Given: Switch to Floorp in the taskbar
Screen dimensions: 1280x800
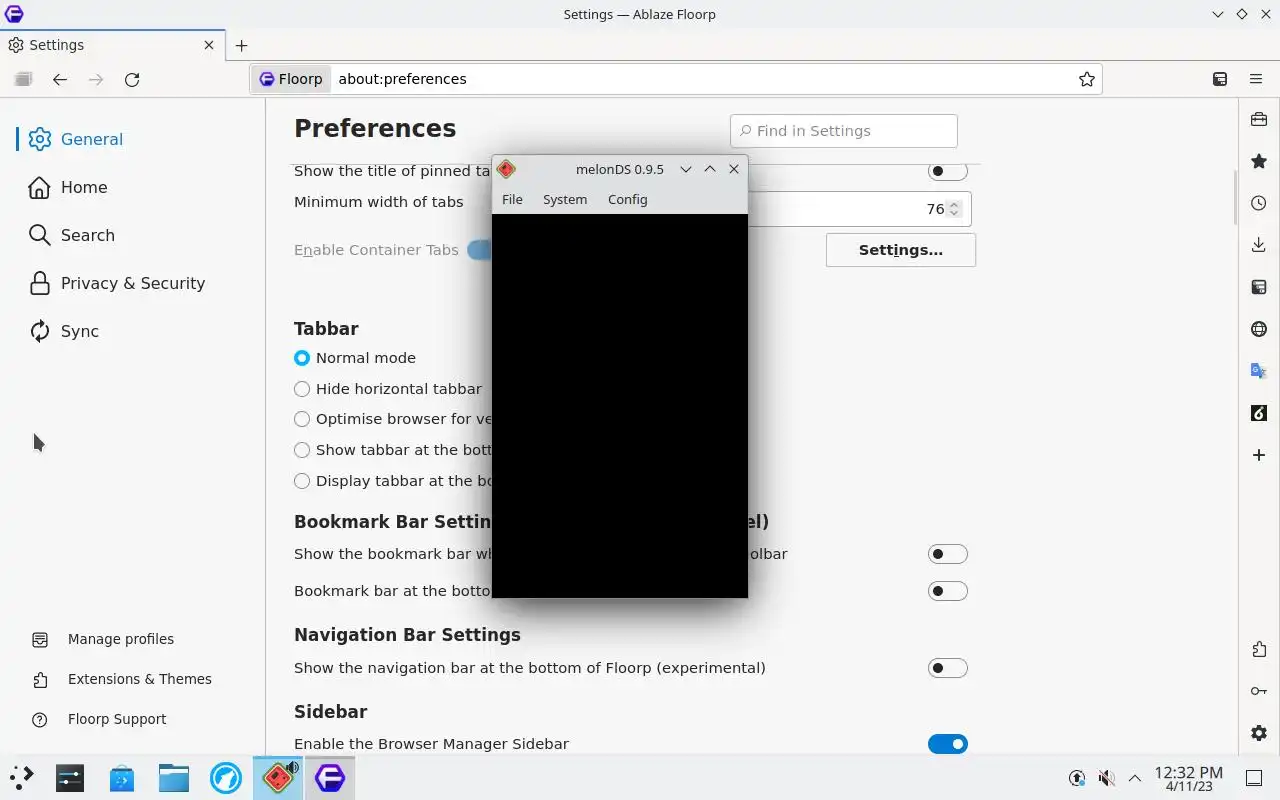Looking at the screenshot, I should tap(330, 777).
